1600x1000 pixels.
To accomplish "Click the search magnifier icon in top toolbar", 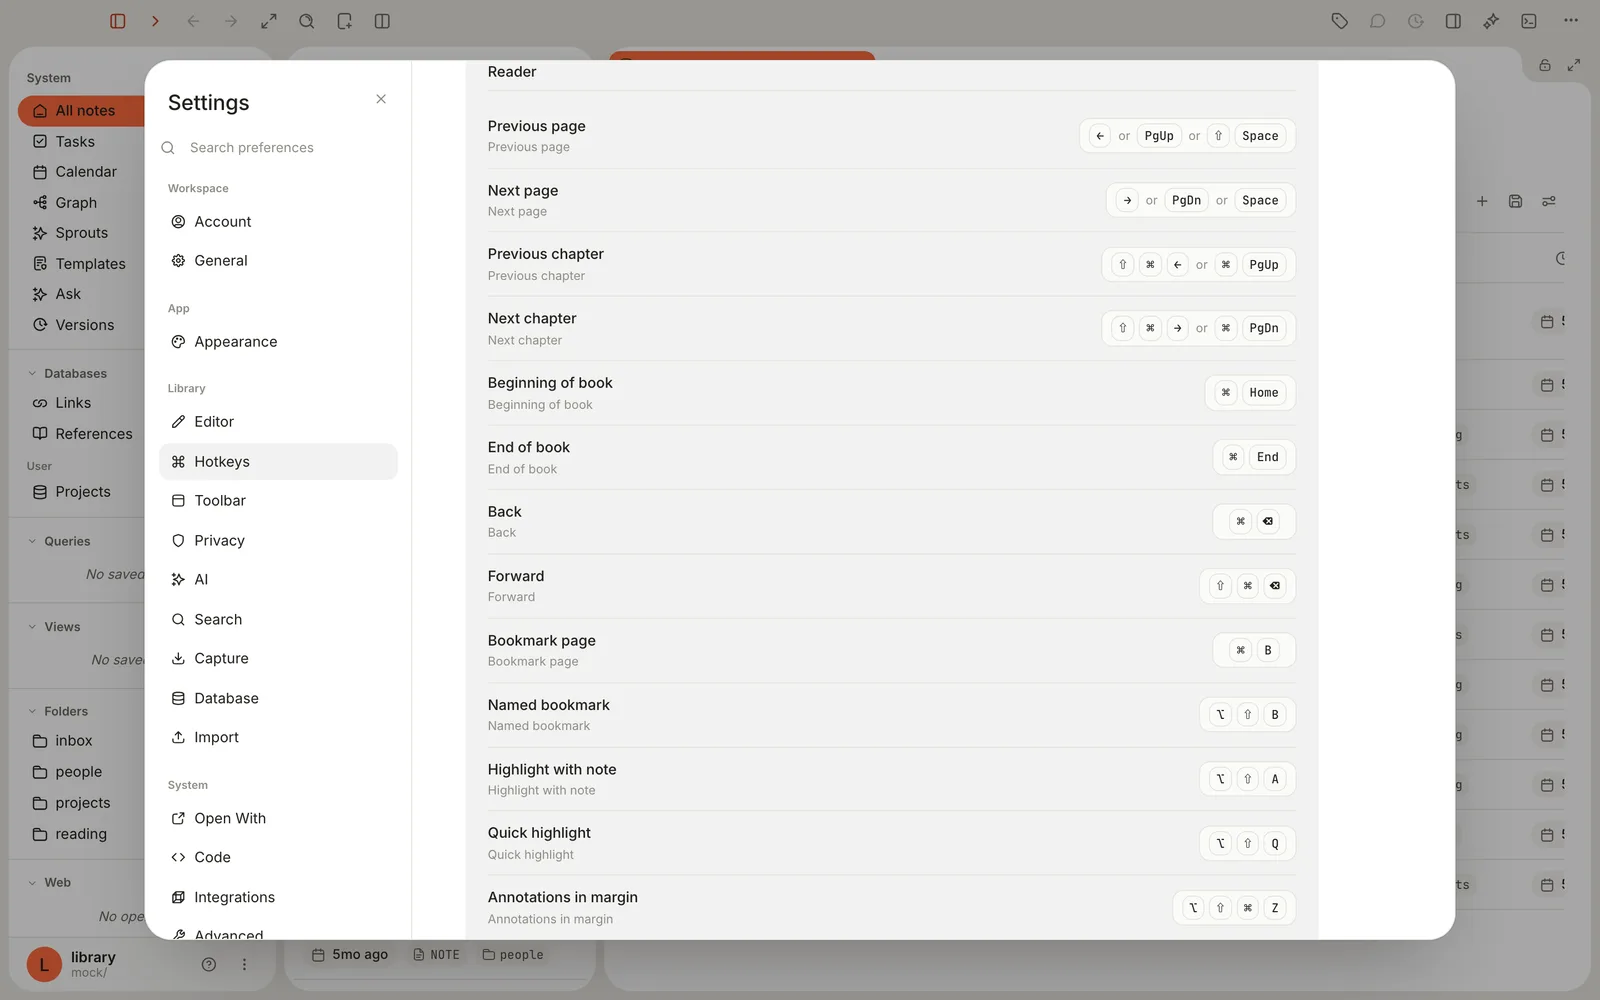I will pyautogui.click(x=307, y=21).
